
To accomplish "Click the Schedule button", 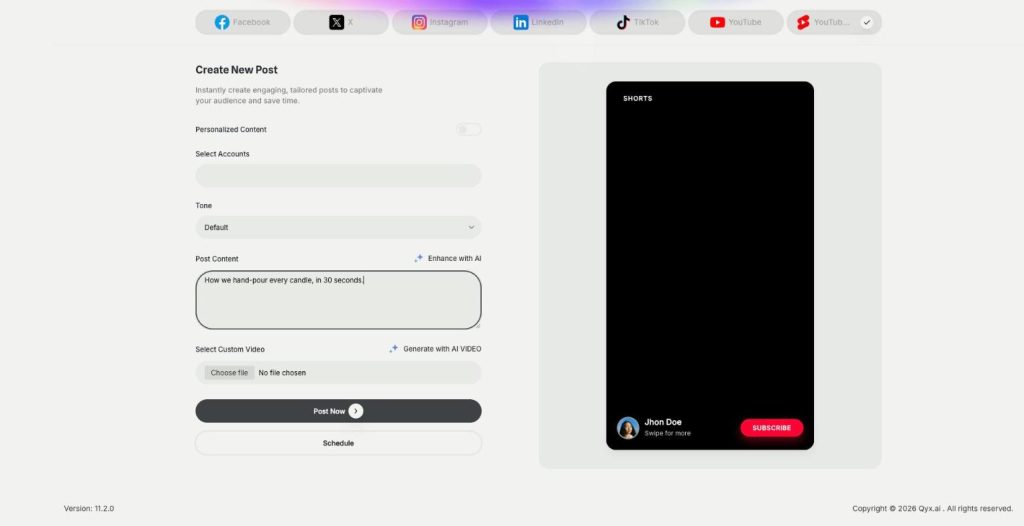I will [338, 443].
